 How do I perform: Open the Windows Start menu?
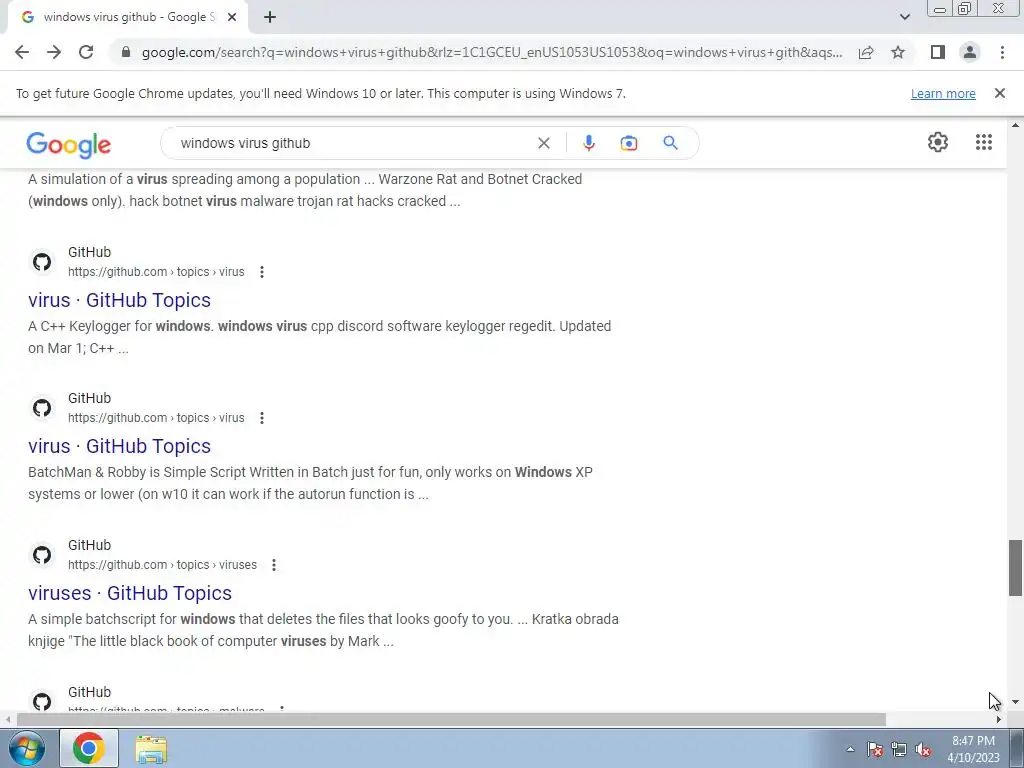pos(25,748)
